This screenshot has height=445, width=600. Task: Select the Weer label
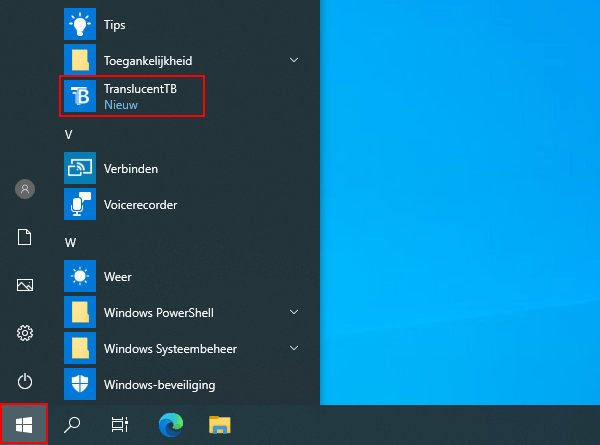pyautogui.click(x=117, y=277)
